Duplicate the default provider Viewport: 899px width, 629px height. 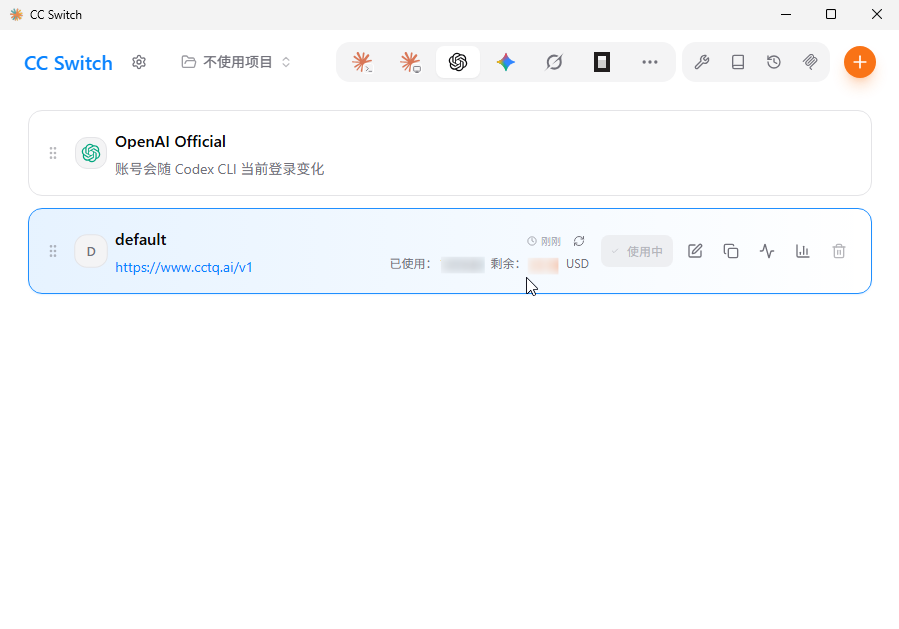pos(731,251)
